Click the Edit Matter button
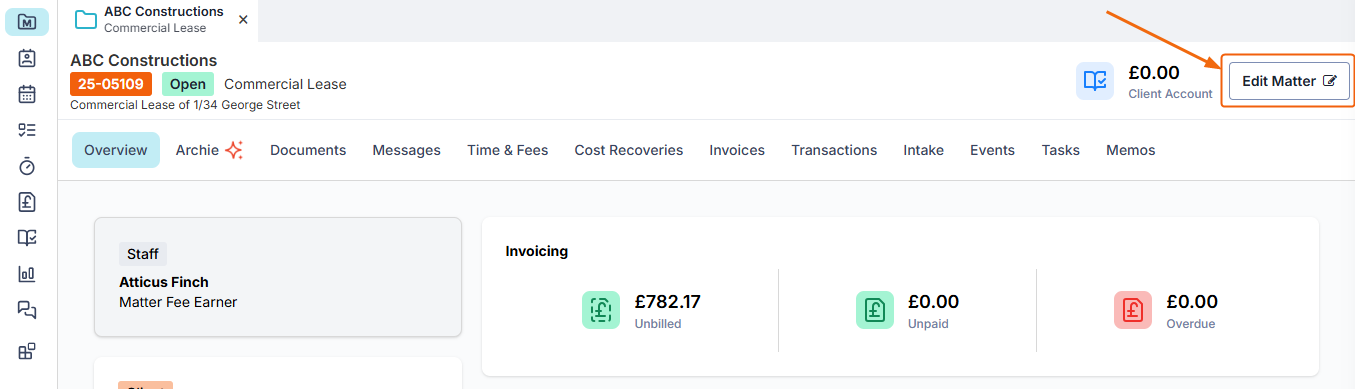Screen dimensions: 1355x389 1289,81
